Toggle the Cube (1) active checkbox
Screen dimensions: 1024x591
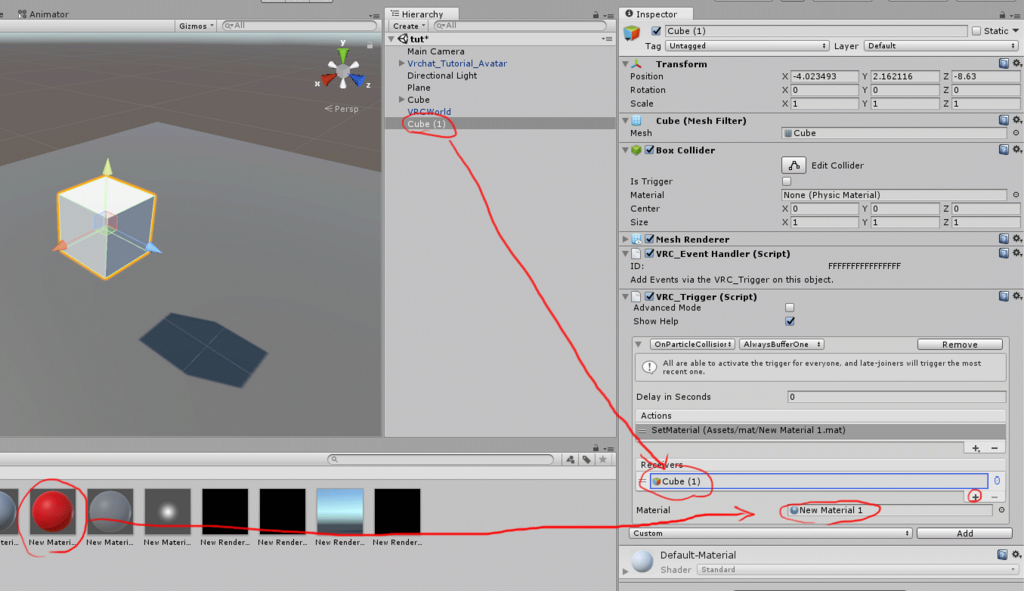pyautogui.click(x=656, y=31)
